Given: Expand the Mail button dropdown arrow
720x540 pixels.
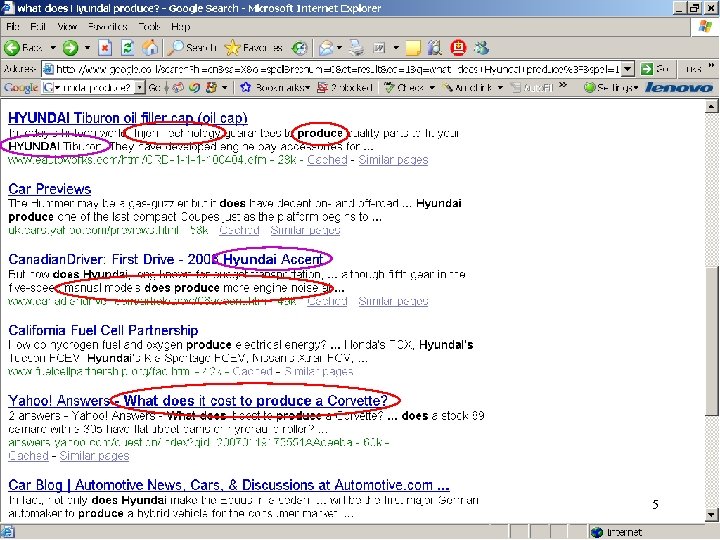Looking at the screenshot, I should (339, 47).
